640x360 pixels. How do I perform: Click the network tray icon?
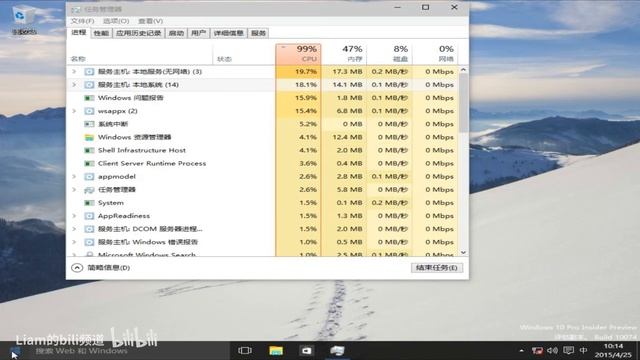coord(537,350)
